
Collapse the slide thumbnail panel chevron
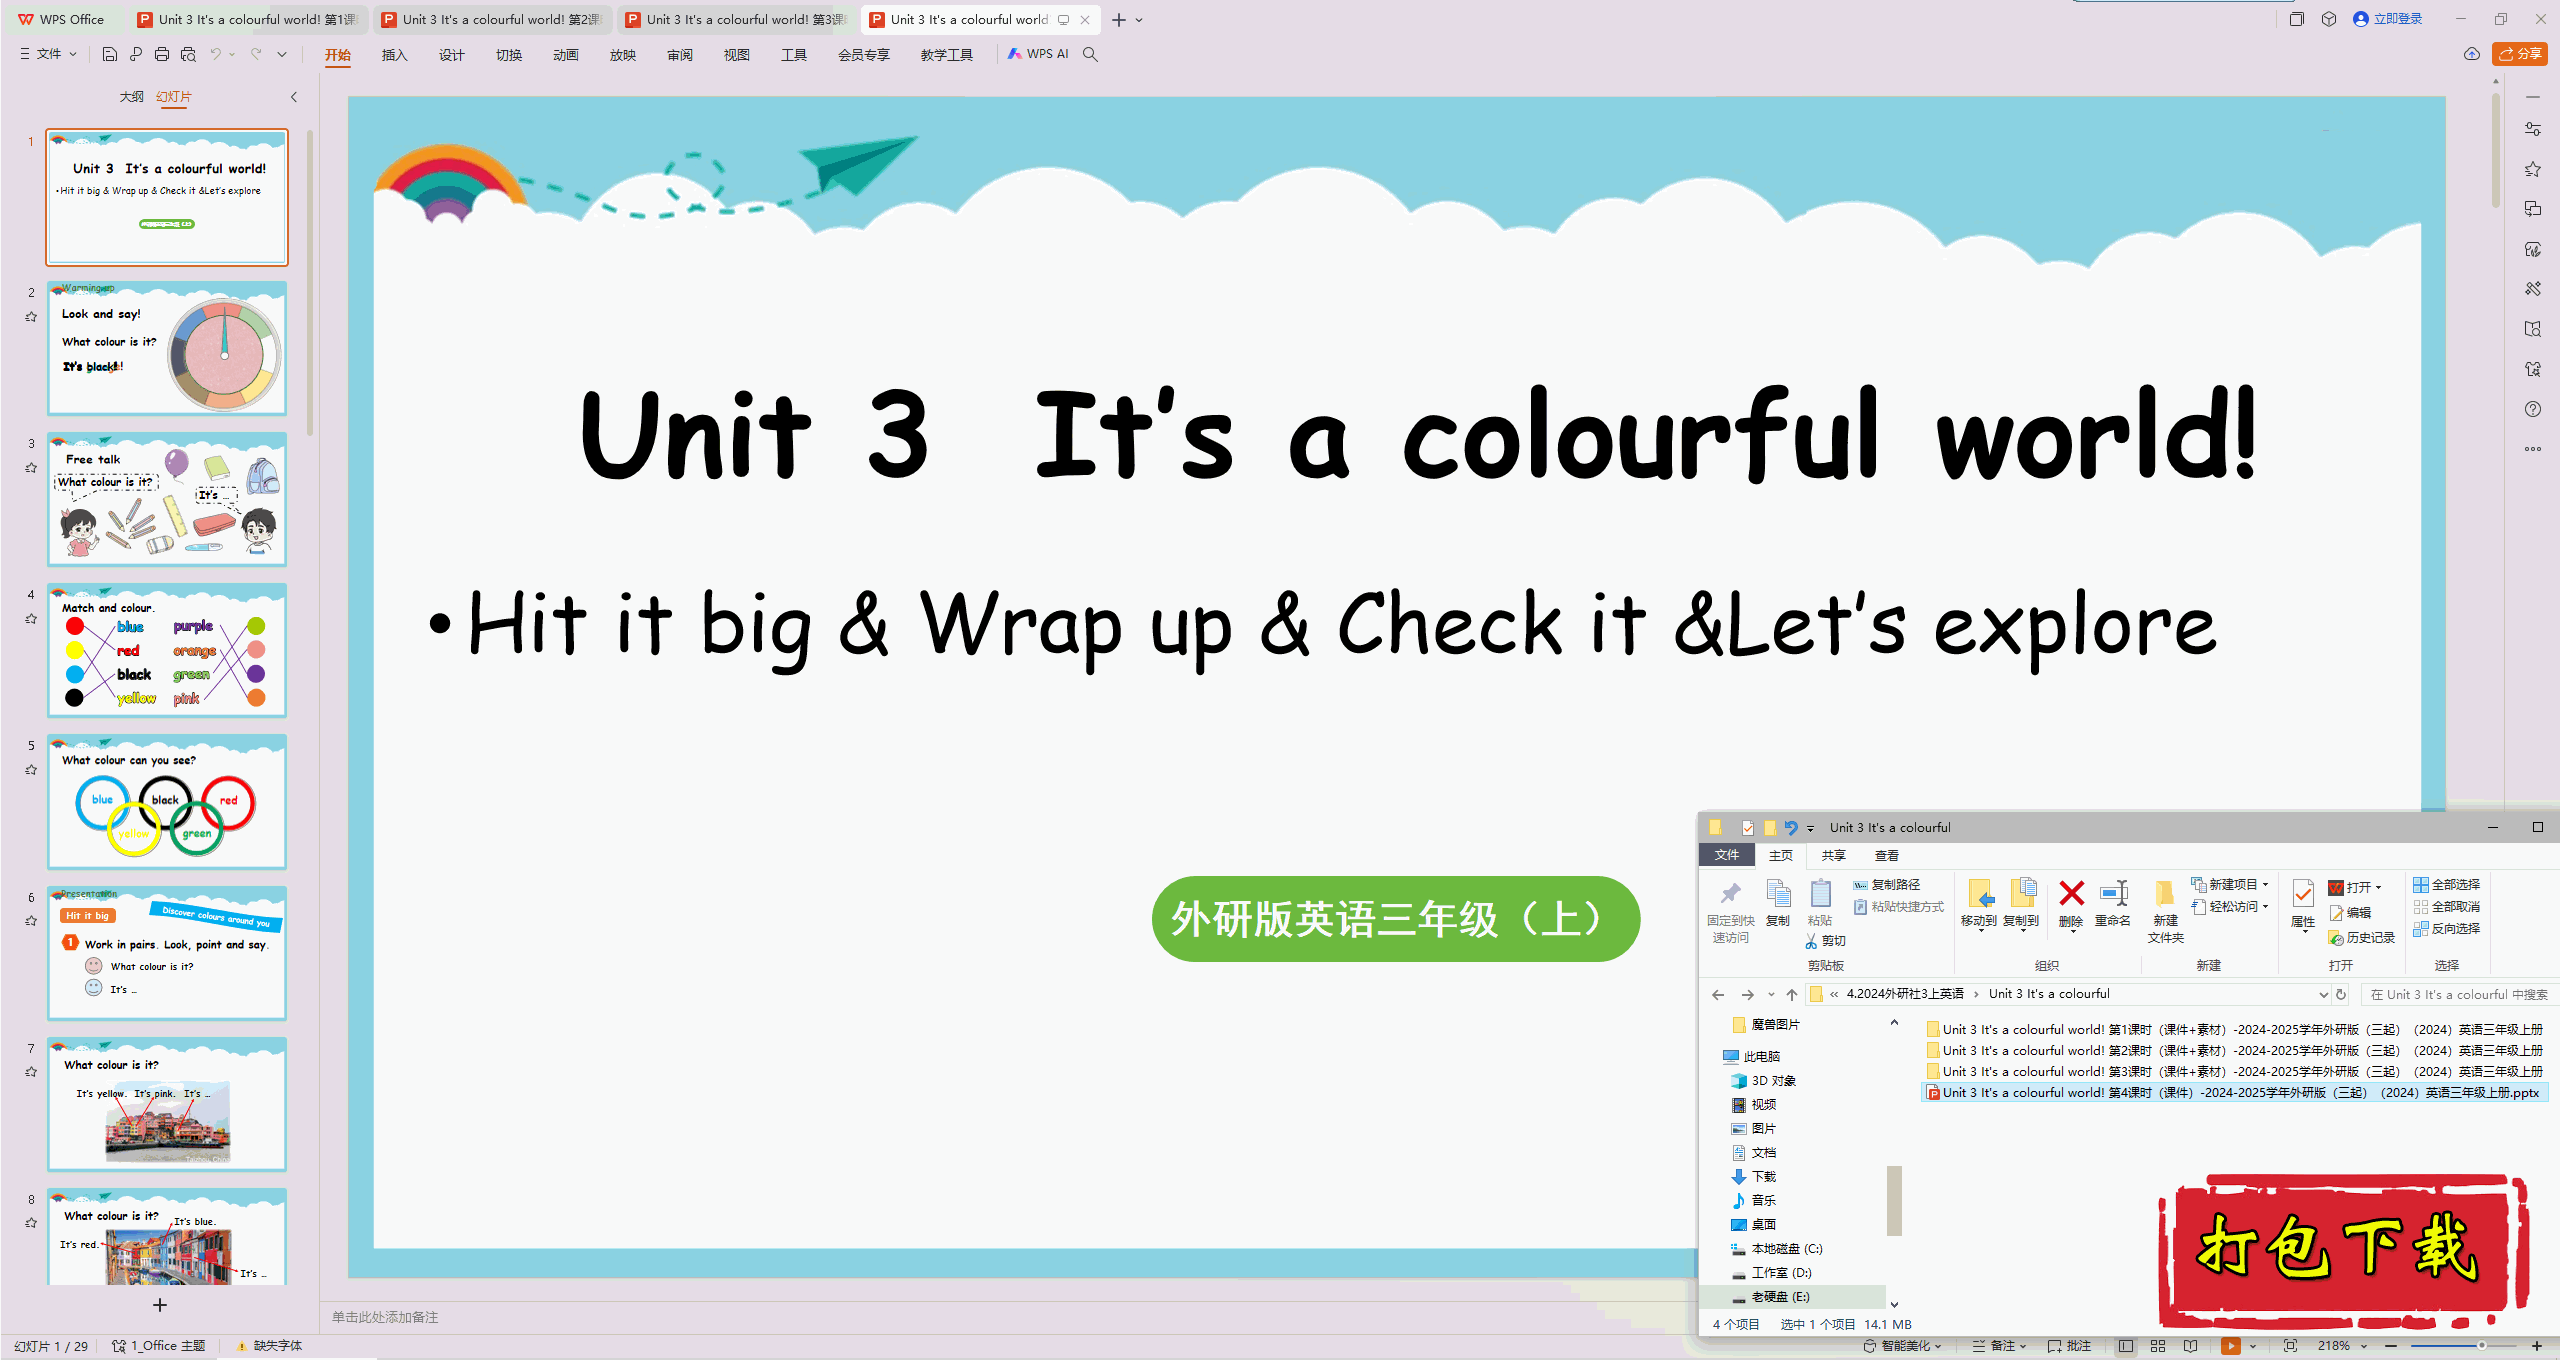point(294,97)
